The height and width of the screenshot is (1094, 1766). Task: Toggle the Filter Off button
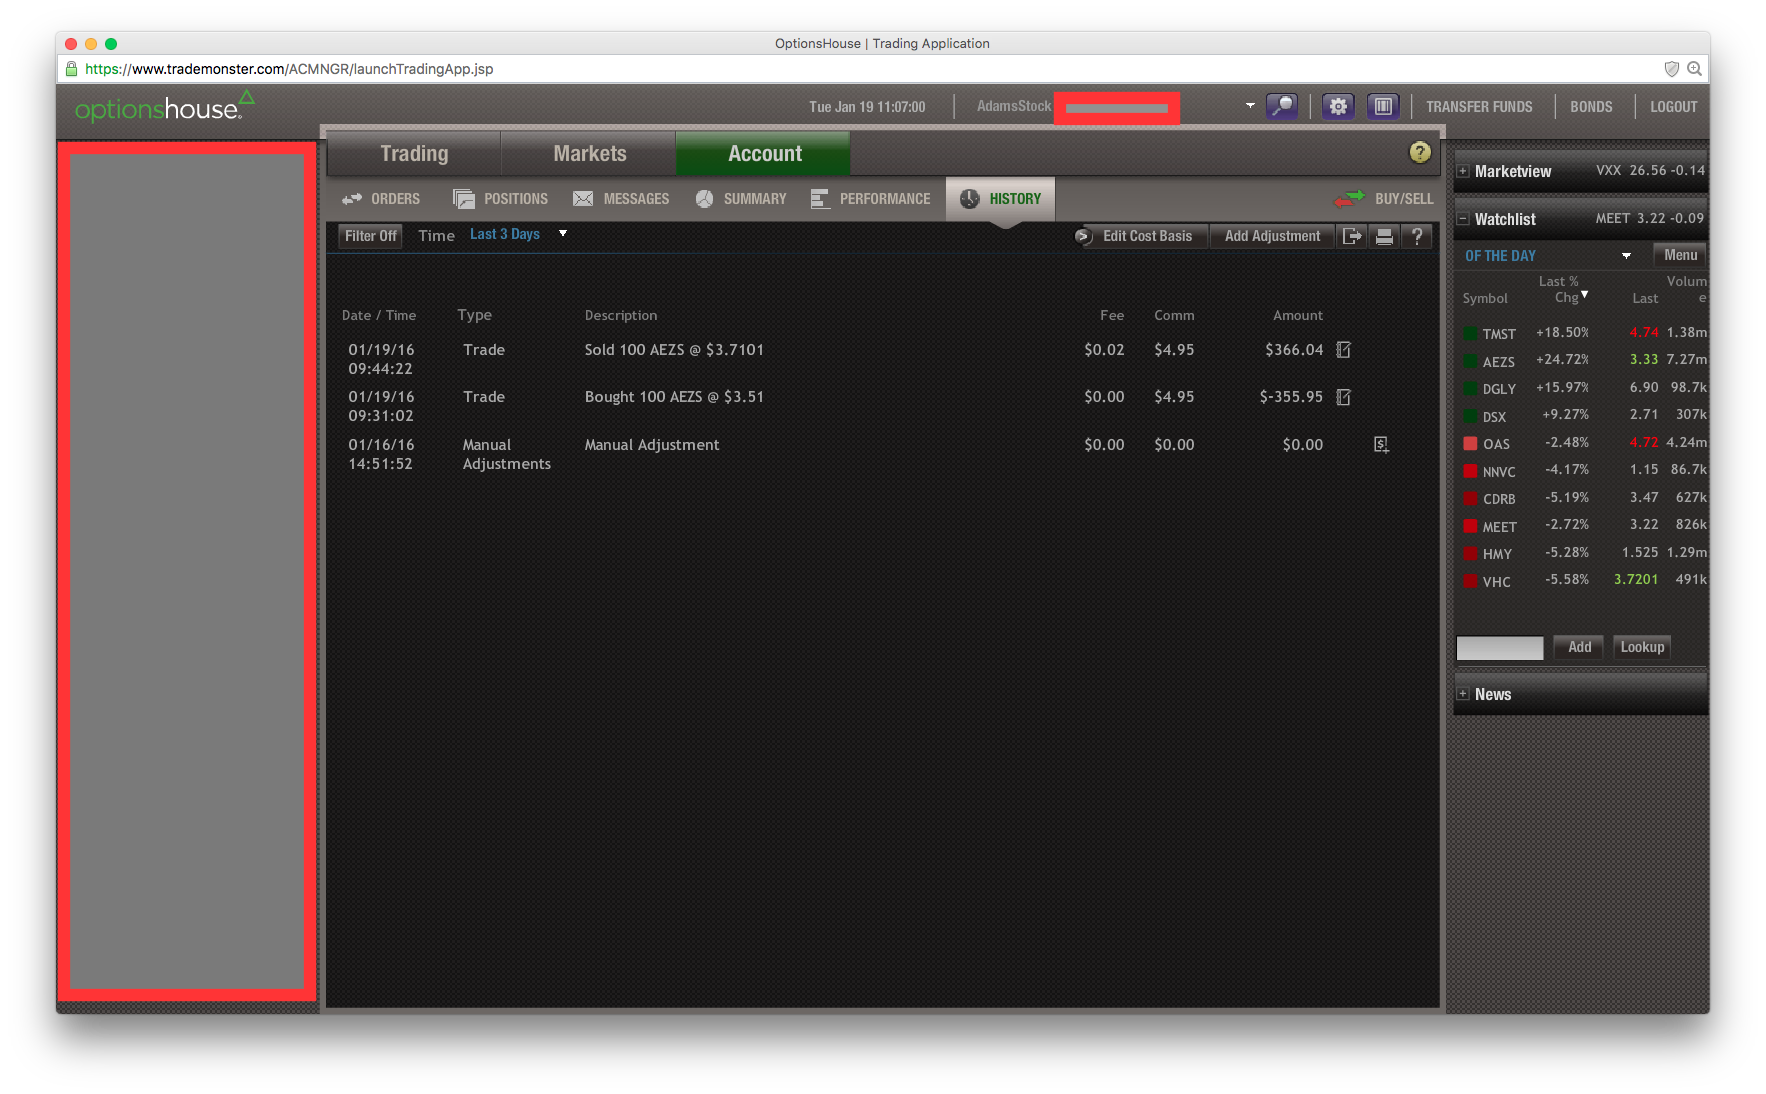coord(370,236)
